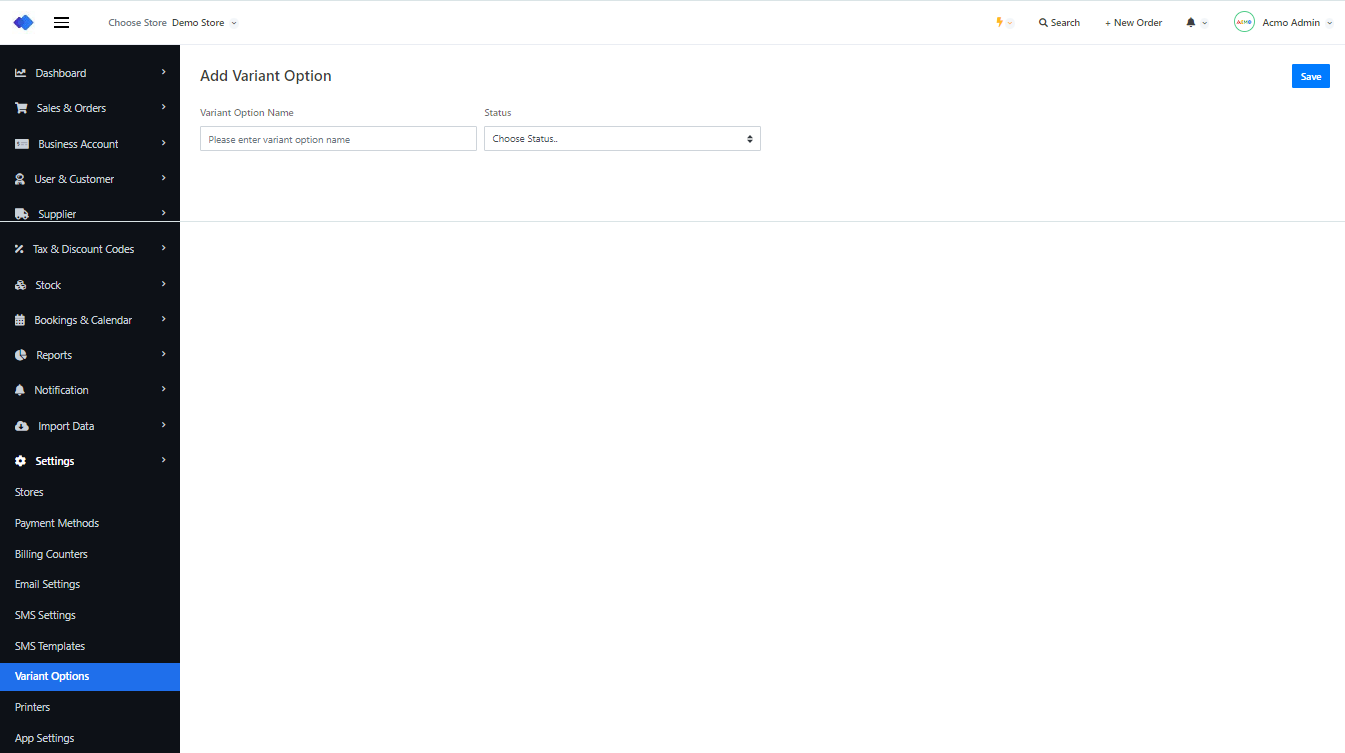Open the Demo Store selector dropdown
Image resolution: width=1345 pixels, height=753 pixels.
(x=204, y=22)
